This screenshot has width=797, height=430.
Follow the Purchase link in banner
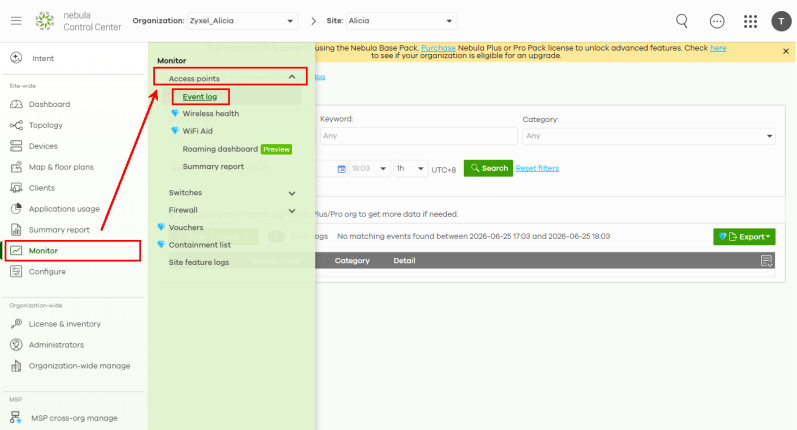pyautogui.click(x=438, y=48)
